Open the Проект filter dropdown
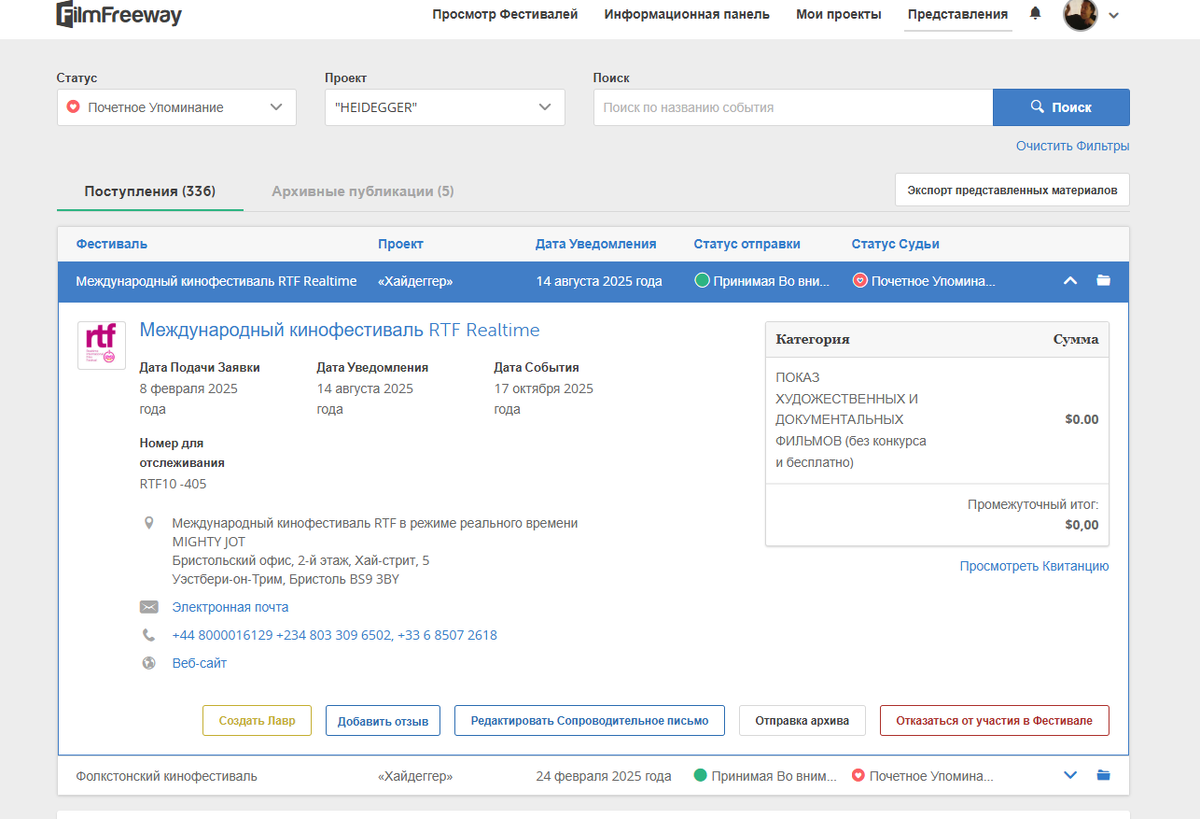Image resolution: width=1200 pixels, height=819 pixels. [445, 108]
